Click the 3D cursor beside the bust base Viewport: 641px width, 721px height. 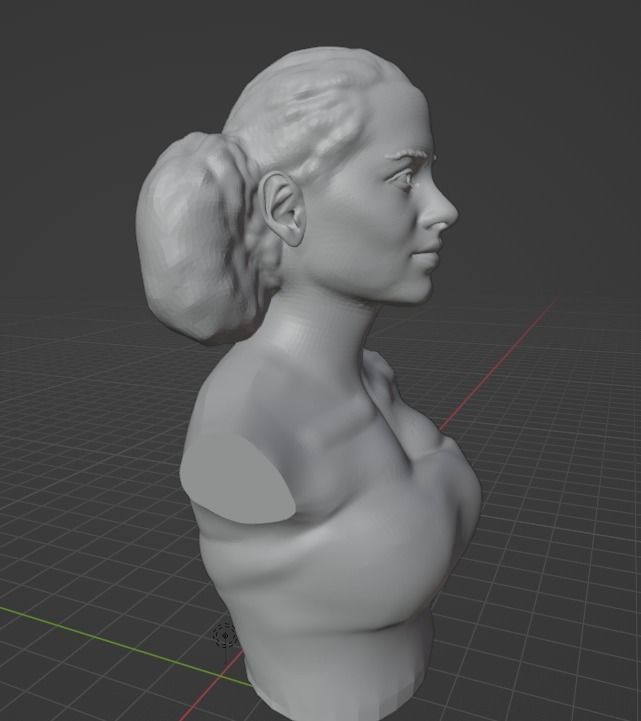coord(225,636)
